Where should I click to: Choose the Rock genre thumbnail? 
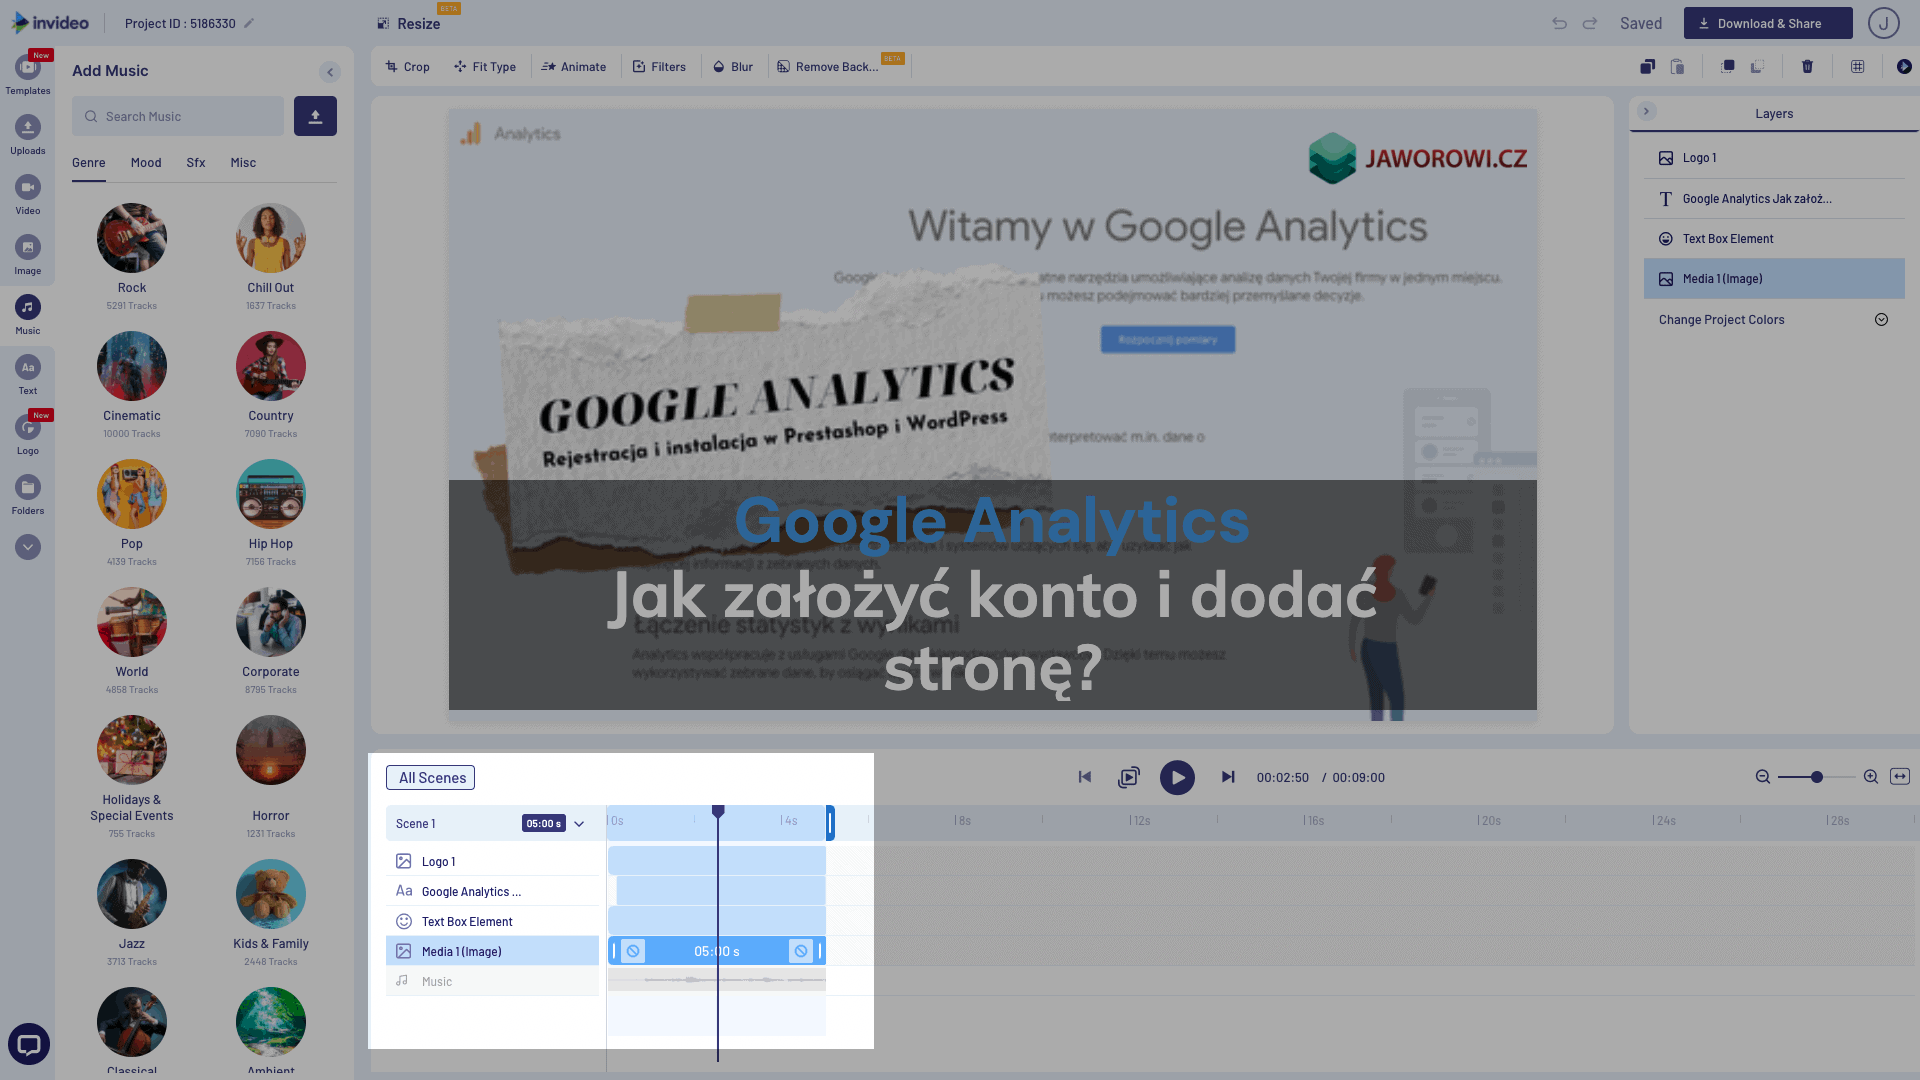point(132,238)
